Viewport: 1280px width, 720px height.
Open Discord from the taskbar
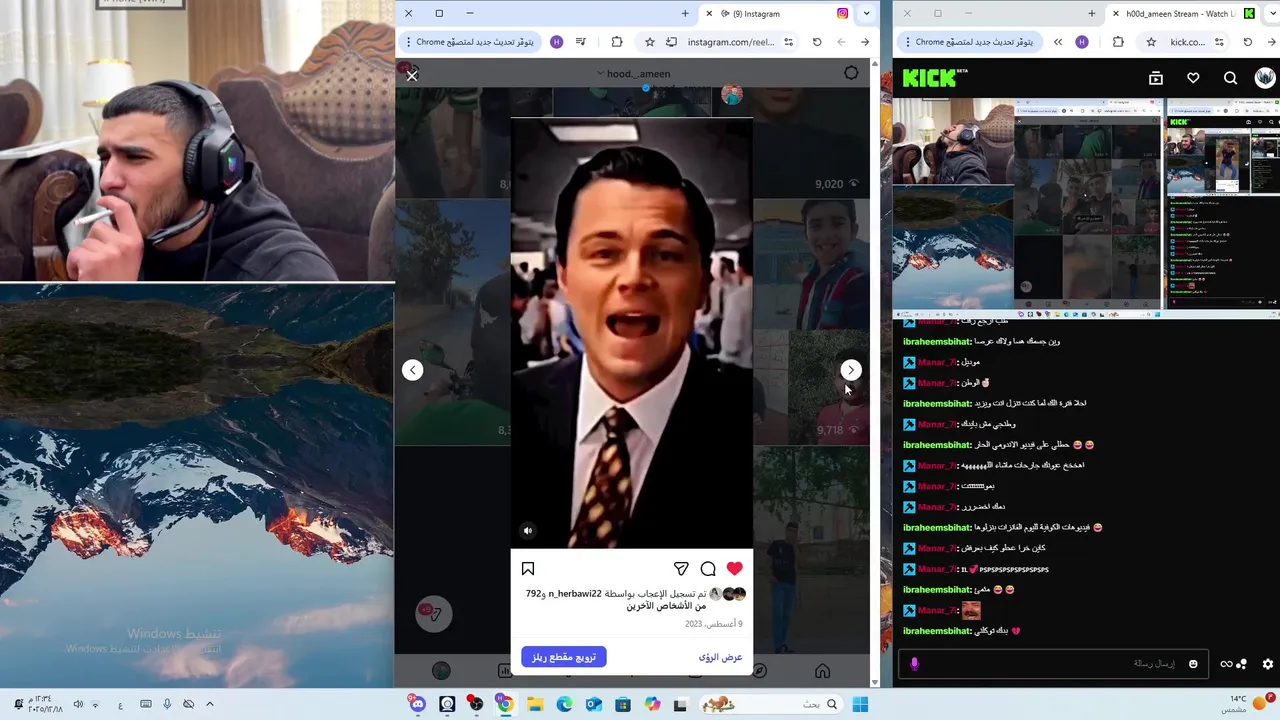point(418,704)
